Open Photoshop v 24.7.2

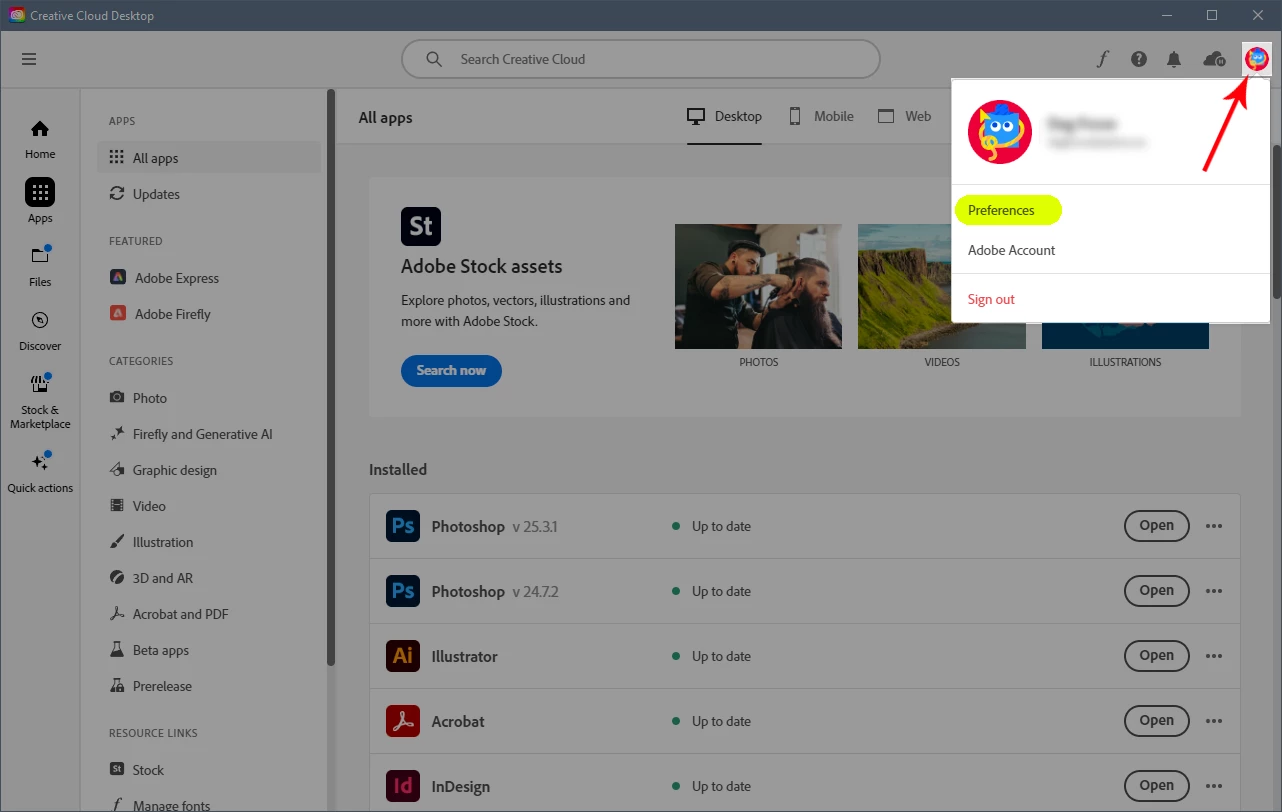pyautogui.click(x=1156, y=591)
